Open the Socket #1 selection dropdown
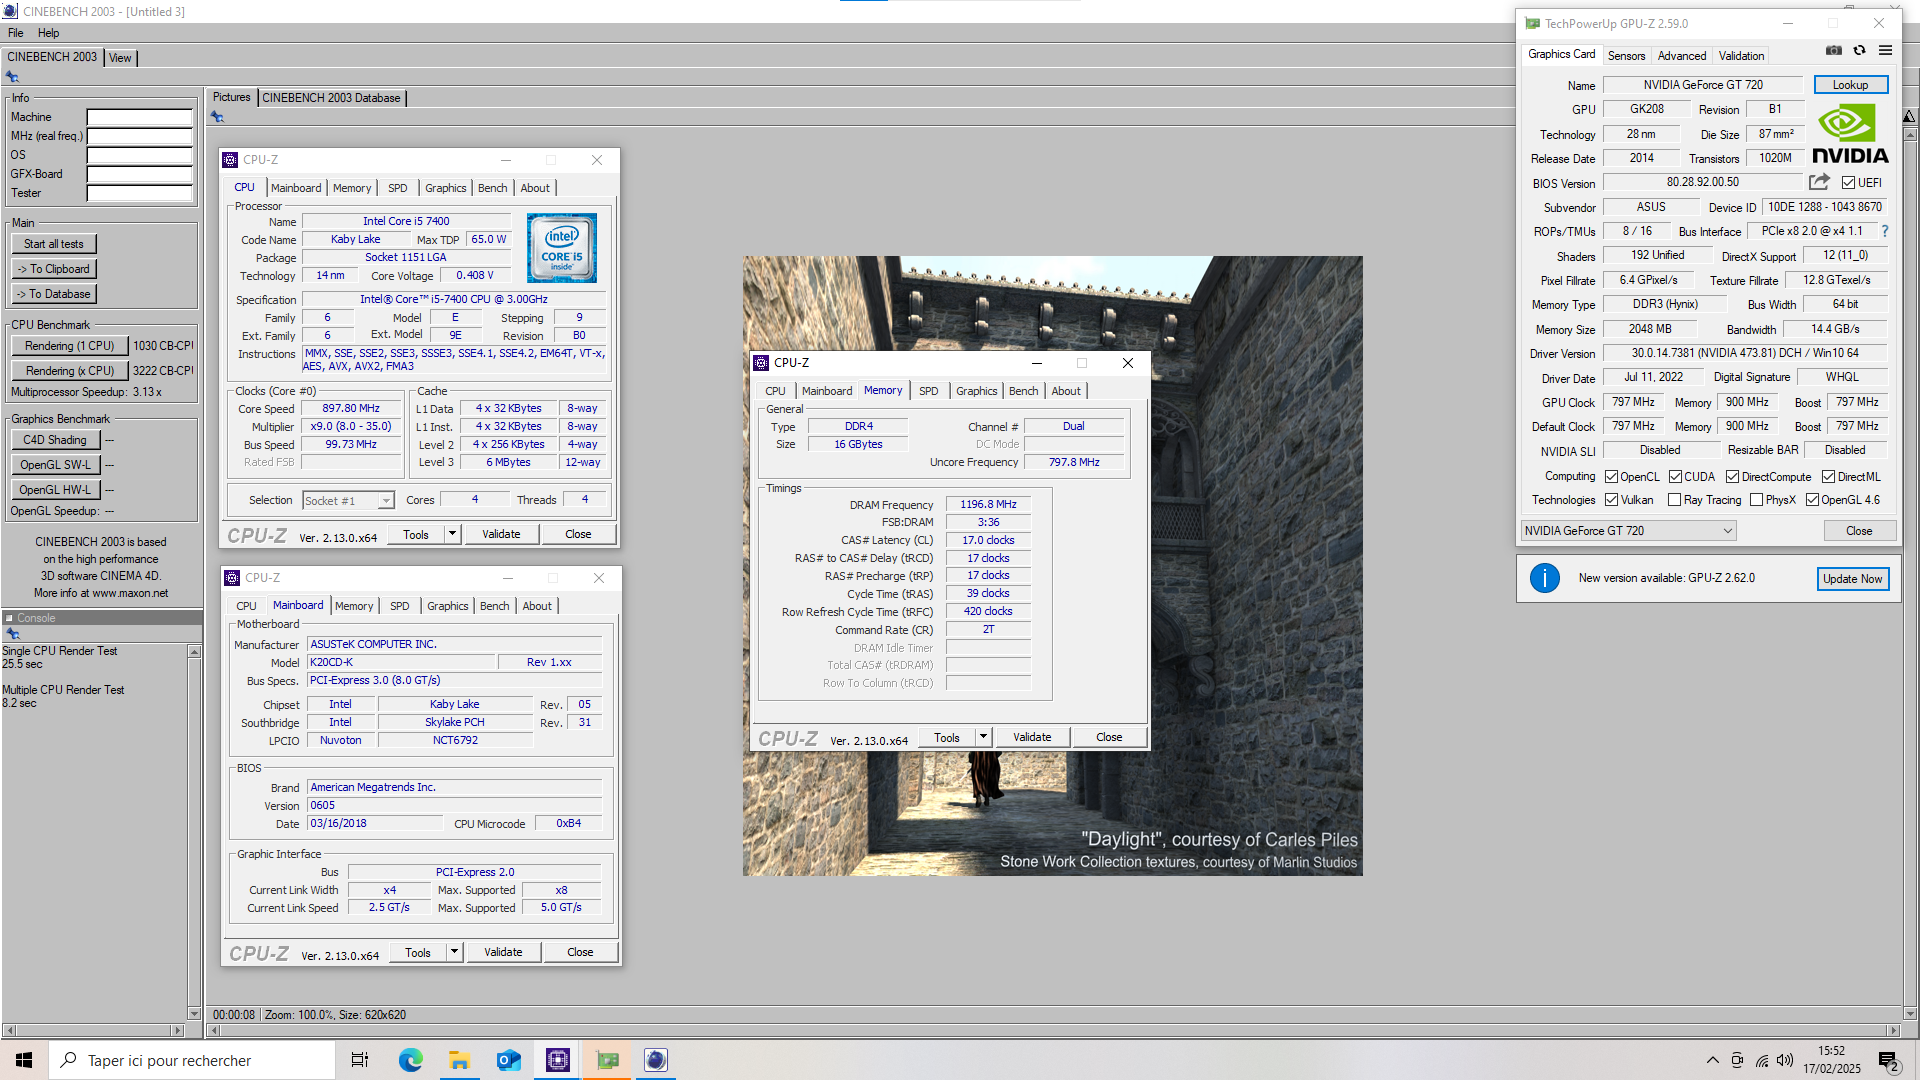This screenshot has width=1920, height=1080. click(348, 501)
